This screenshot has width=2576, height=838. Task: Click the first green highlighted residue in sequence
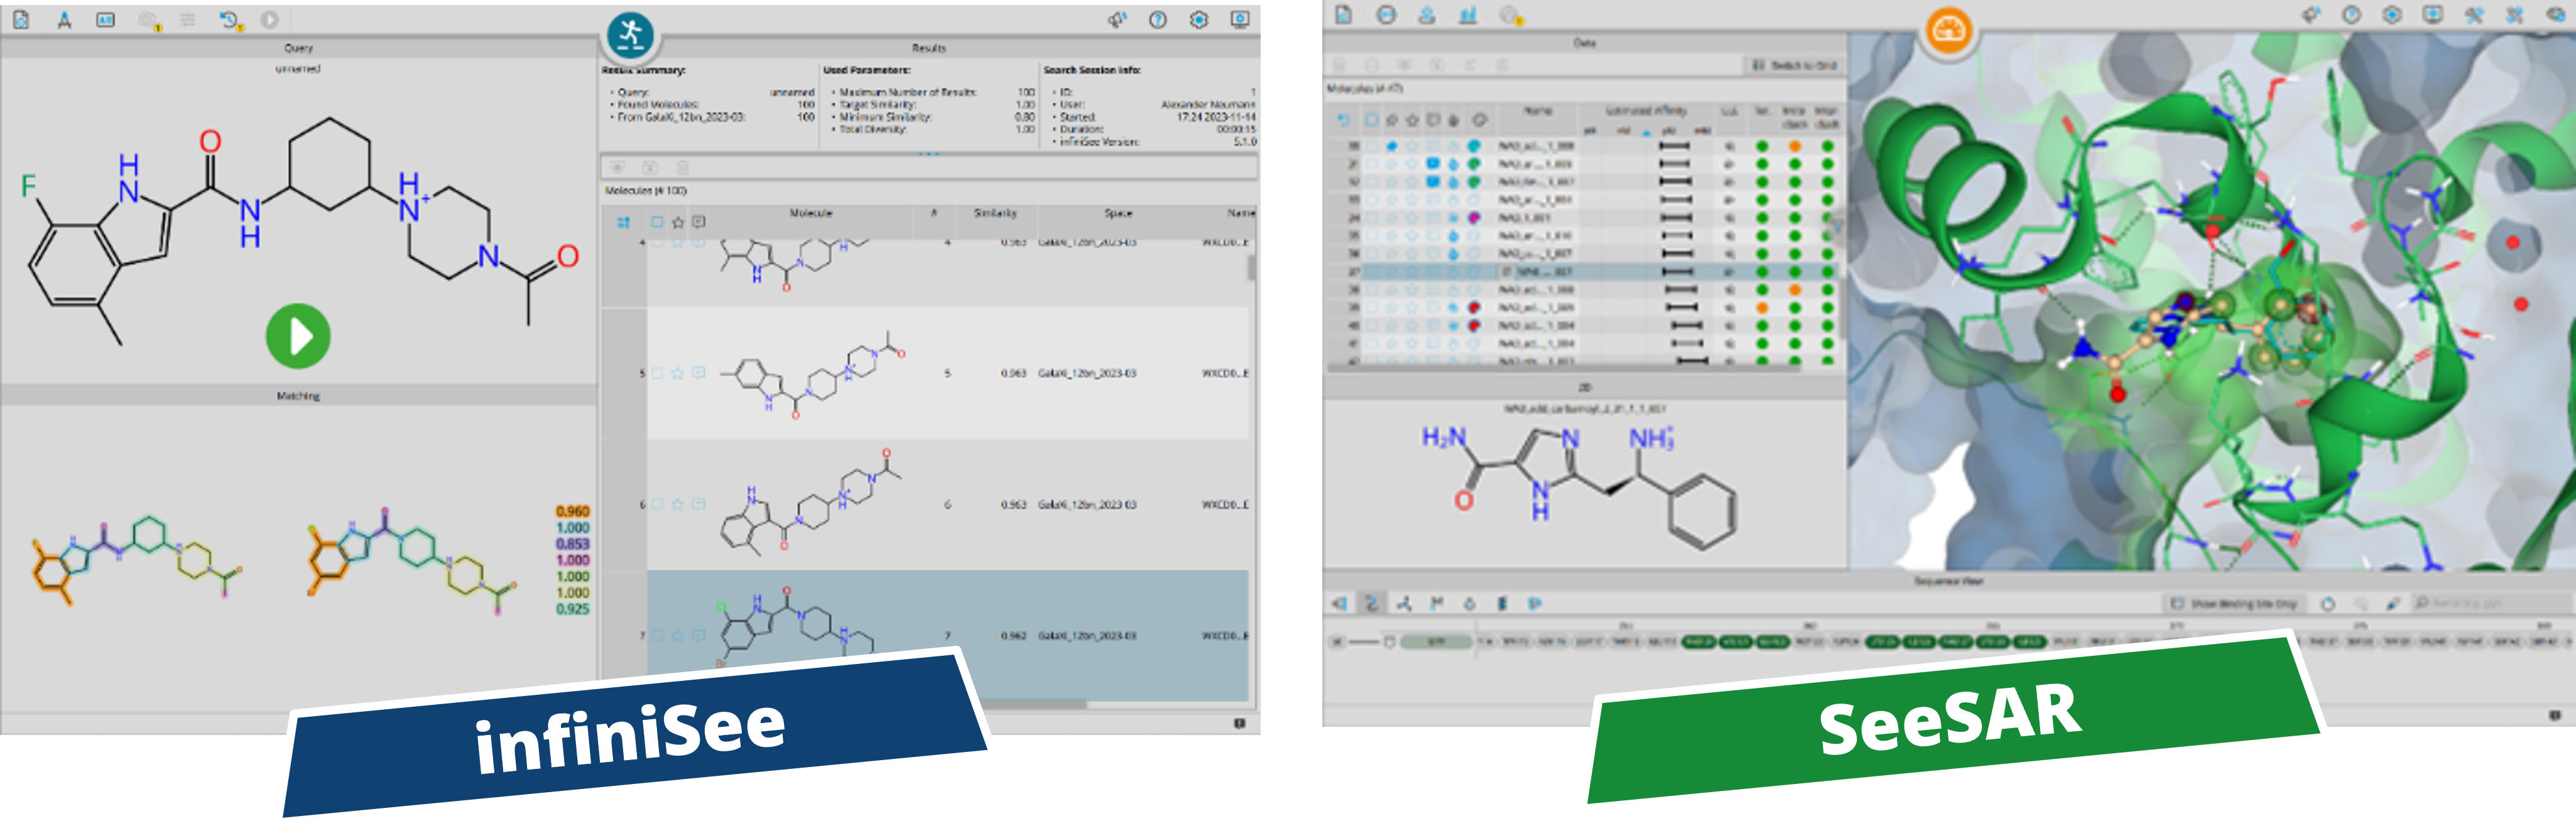pyautogui.click(x=1699, y=642)
